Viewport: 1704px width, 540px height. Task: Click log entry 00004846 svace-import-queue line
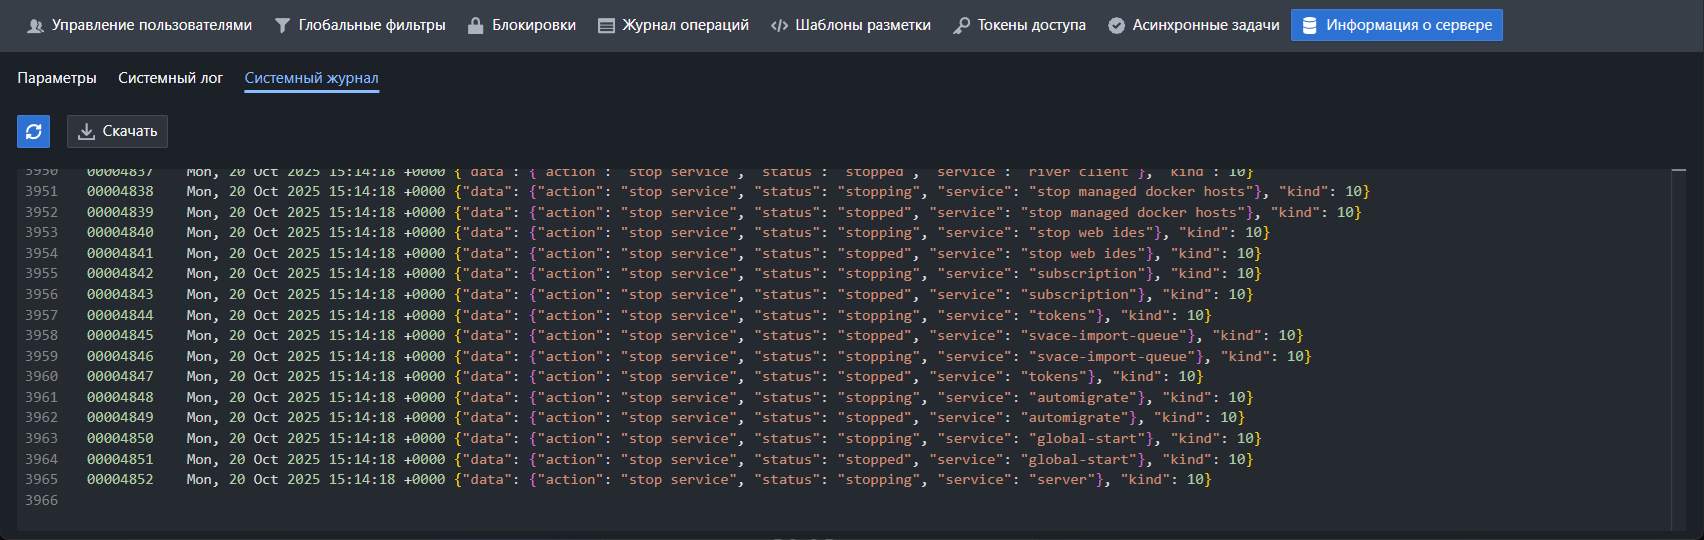(120, 356)
